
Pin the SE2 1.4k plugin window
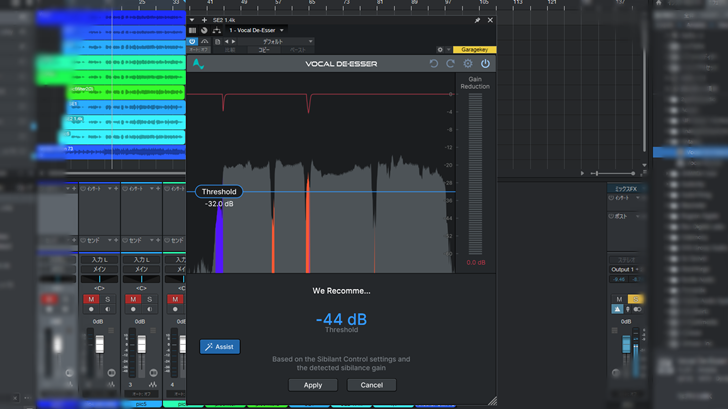click(x=477, y=20)
